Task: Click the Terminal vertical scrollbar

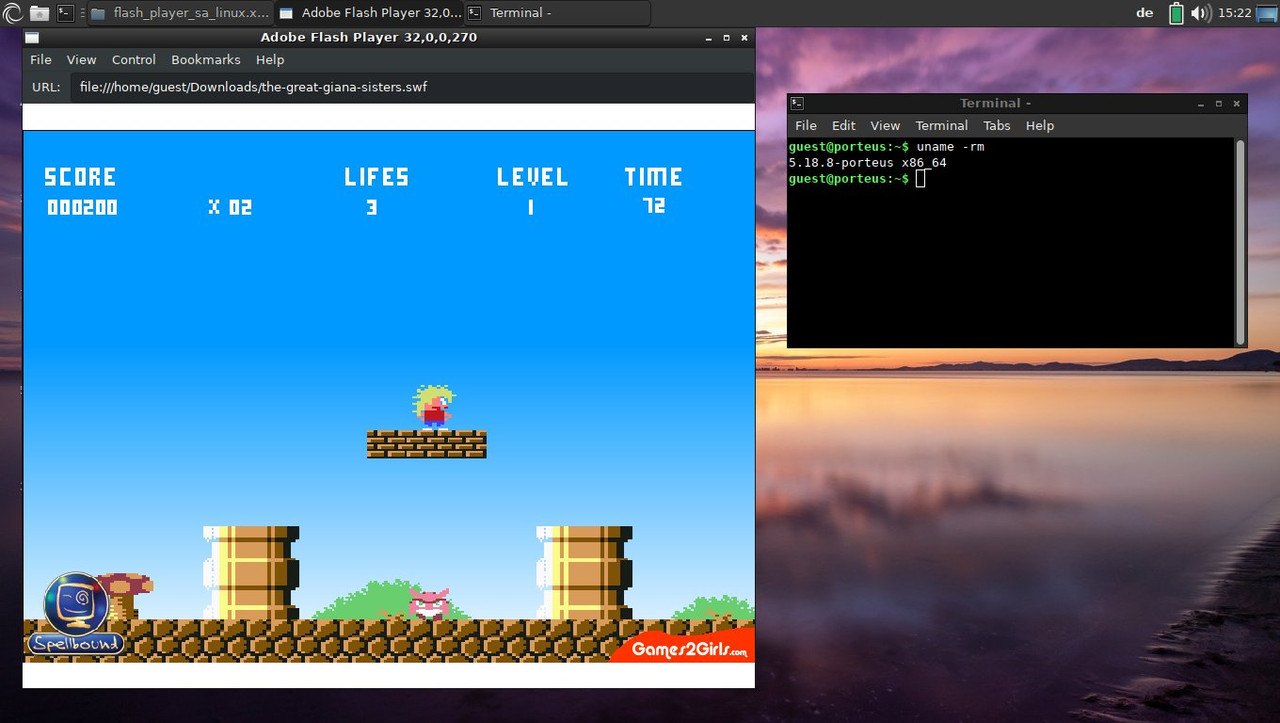Action: pos(1241,242)
